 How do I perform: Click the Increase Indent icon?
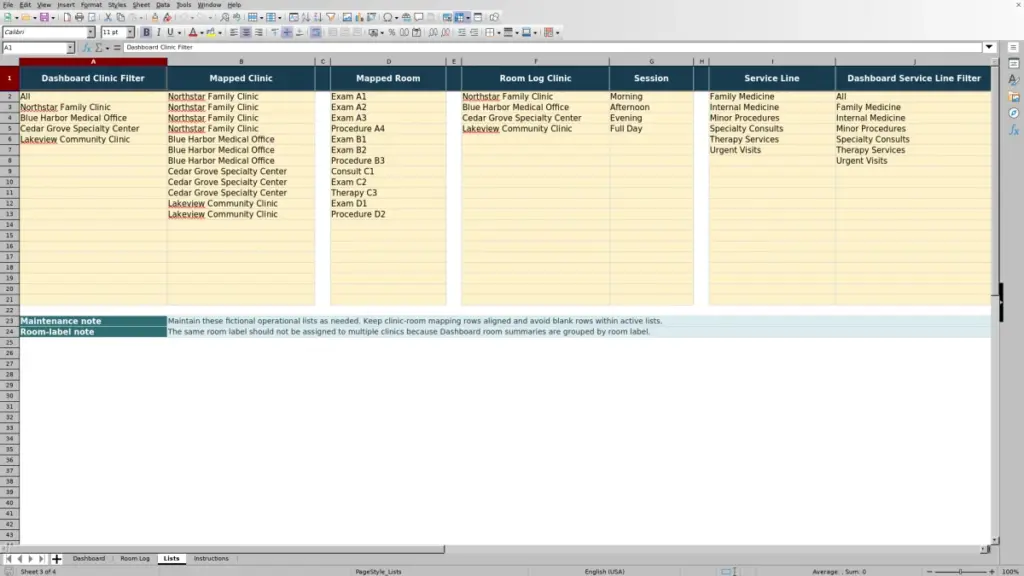462,33
